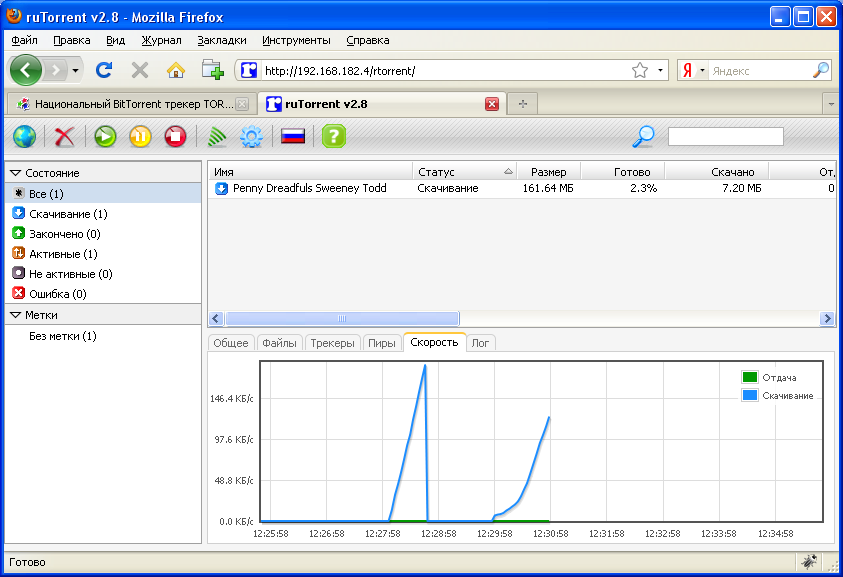Go to home page via house icon

pyautogui.click(x=176, y=70)
